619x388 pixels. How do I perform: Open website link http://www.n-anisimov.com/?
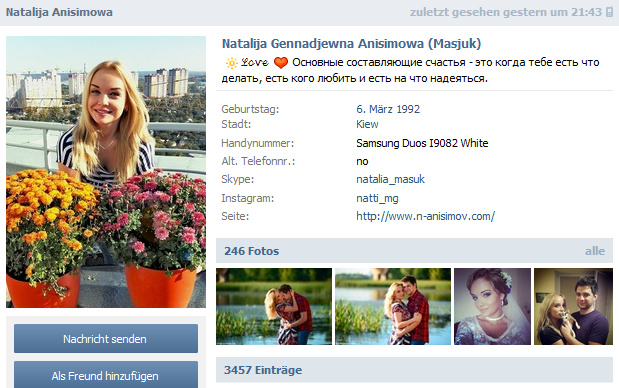pos(425,216)
